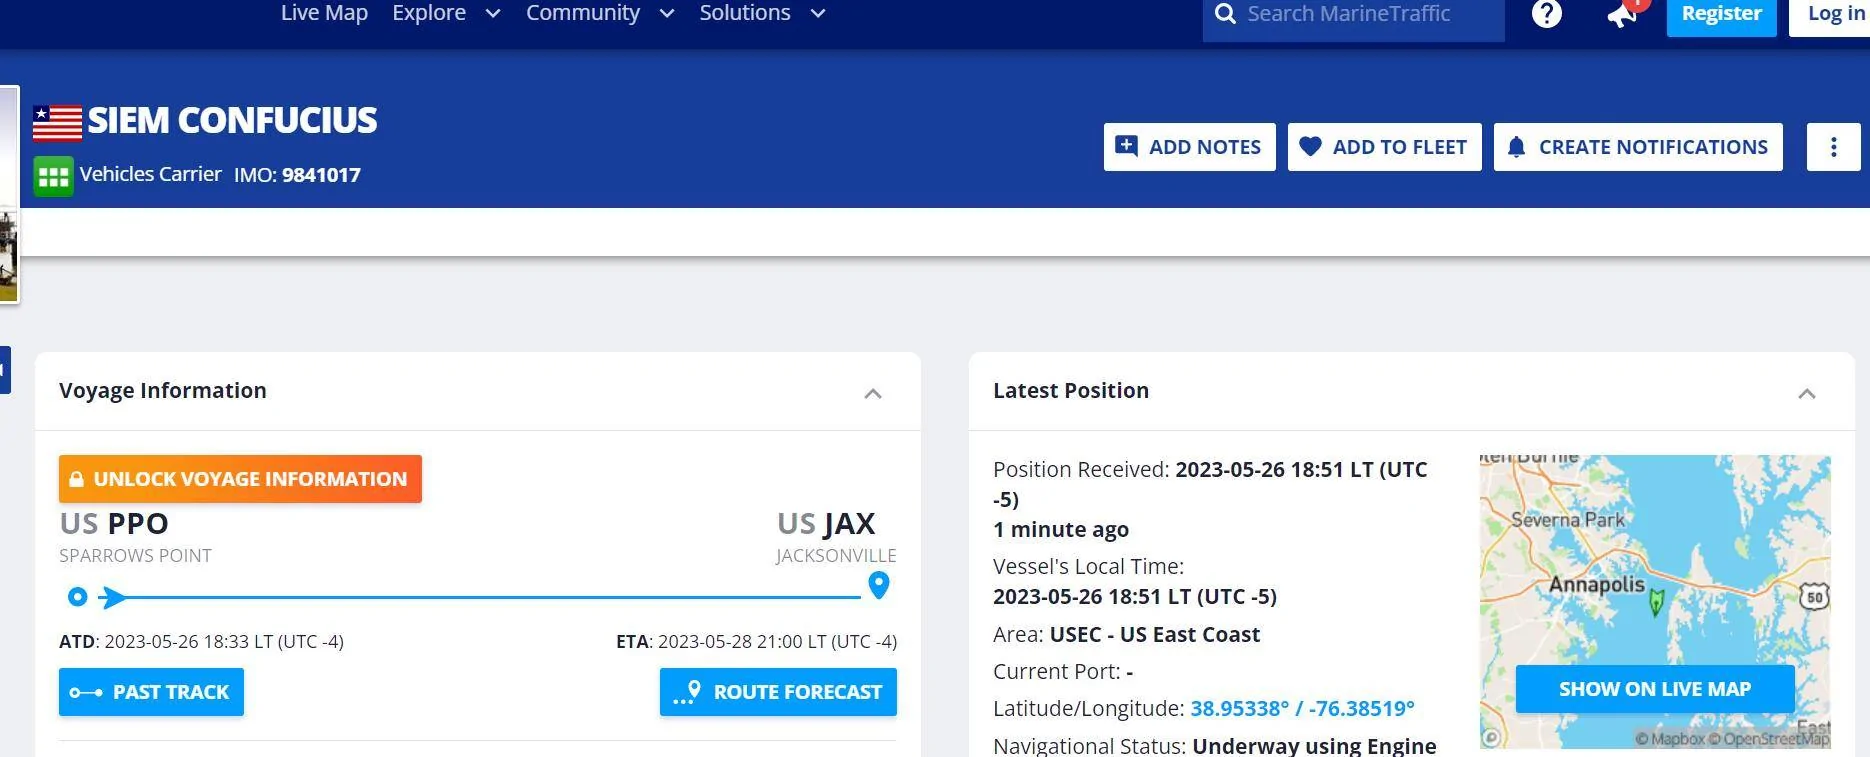Click the JACKSONVILLE port name

[836, 556]
